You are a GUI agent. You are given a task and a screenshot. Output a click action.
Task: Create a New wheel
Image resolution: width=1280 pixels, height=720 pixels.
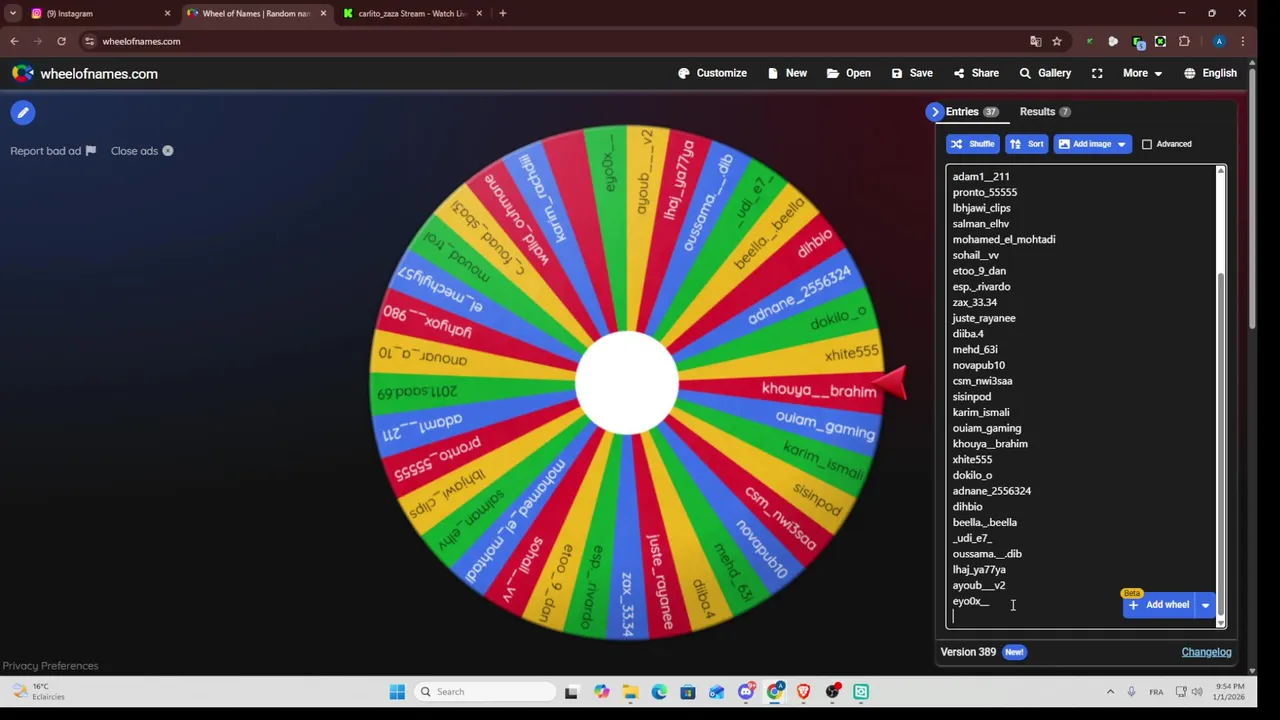coord(787,73)
